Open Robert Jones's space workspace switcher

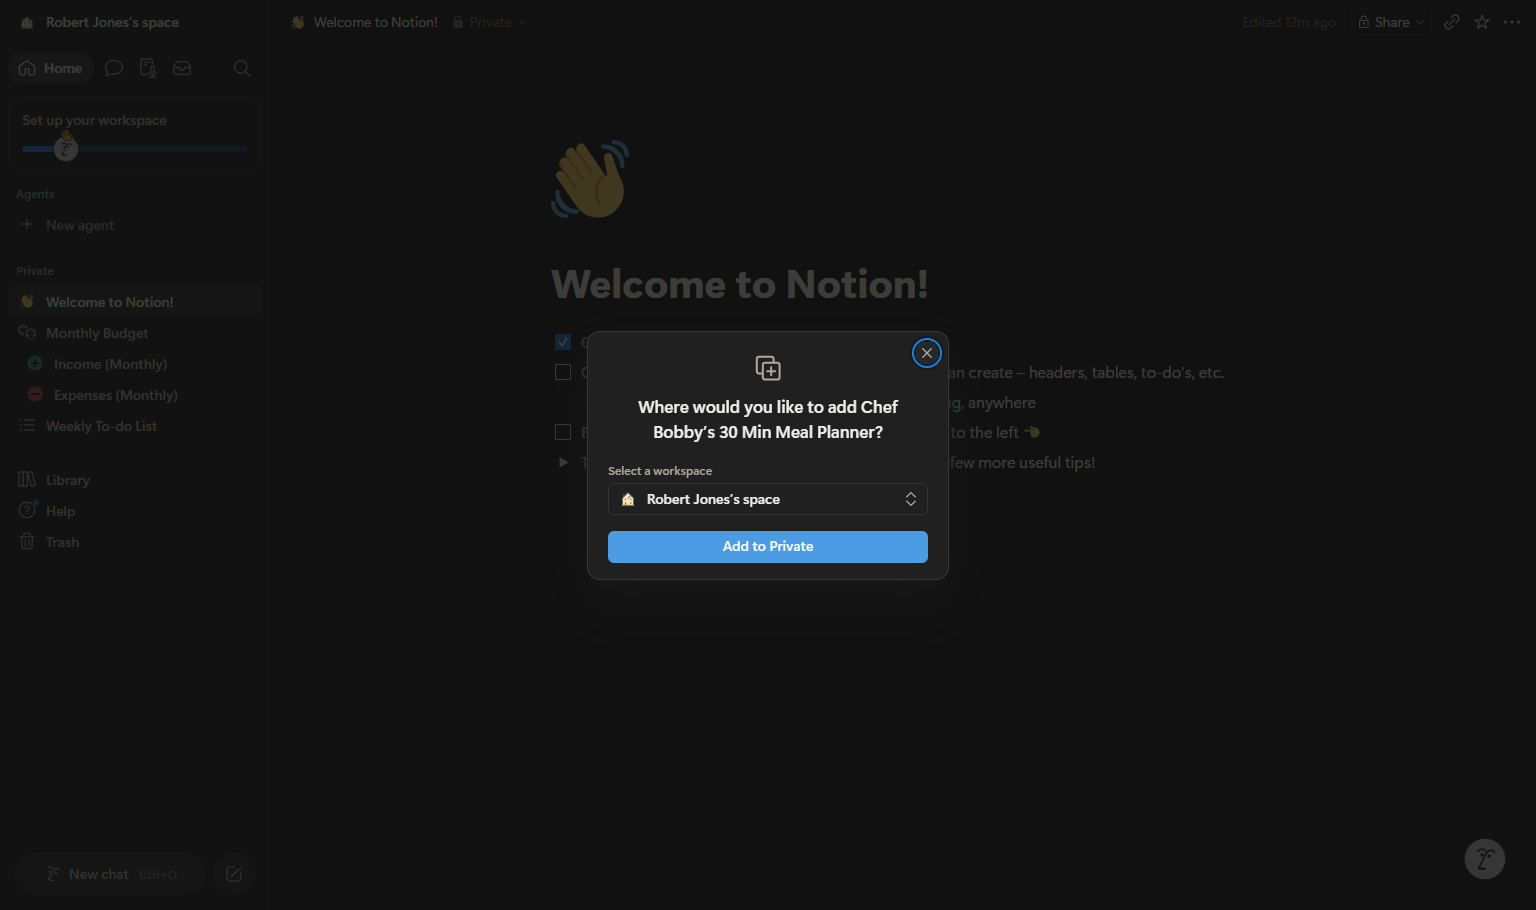[x=100, y=22]
